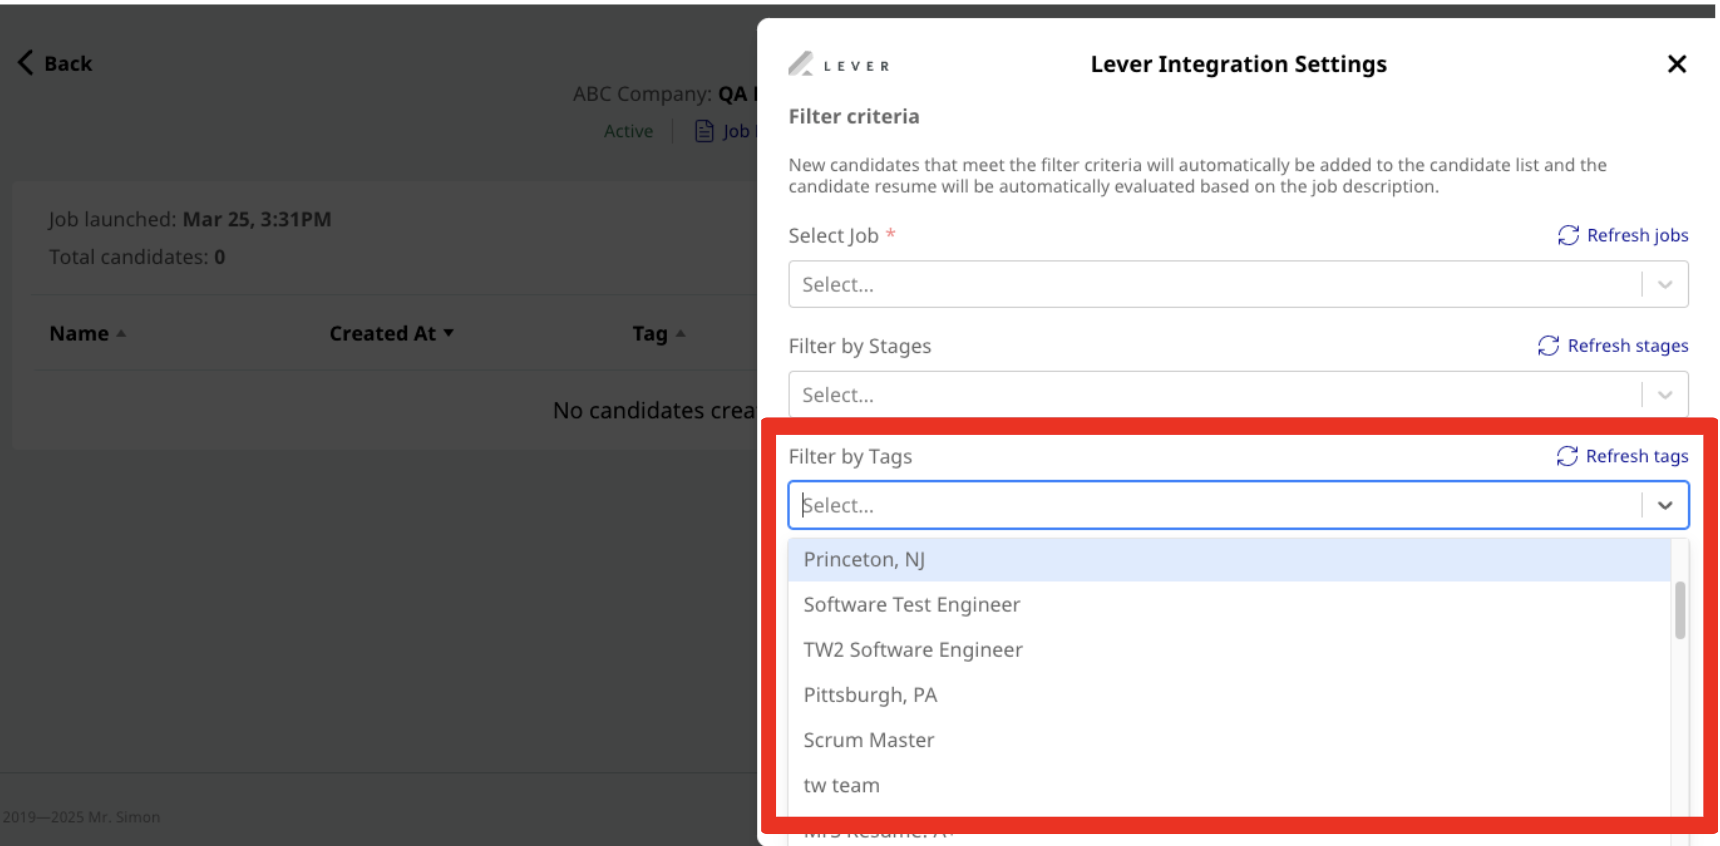Sort by Tag column arrow

[681, 333]
